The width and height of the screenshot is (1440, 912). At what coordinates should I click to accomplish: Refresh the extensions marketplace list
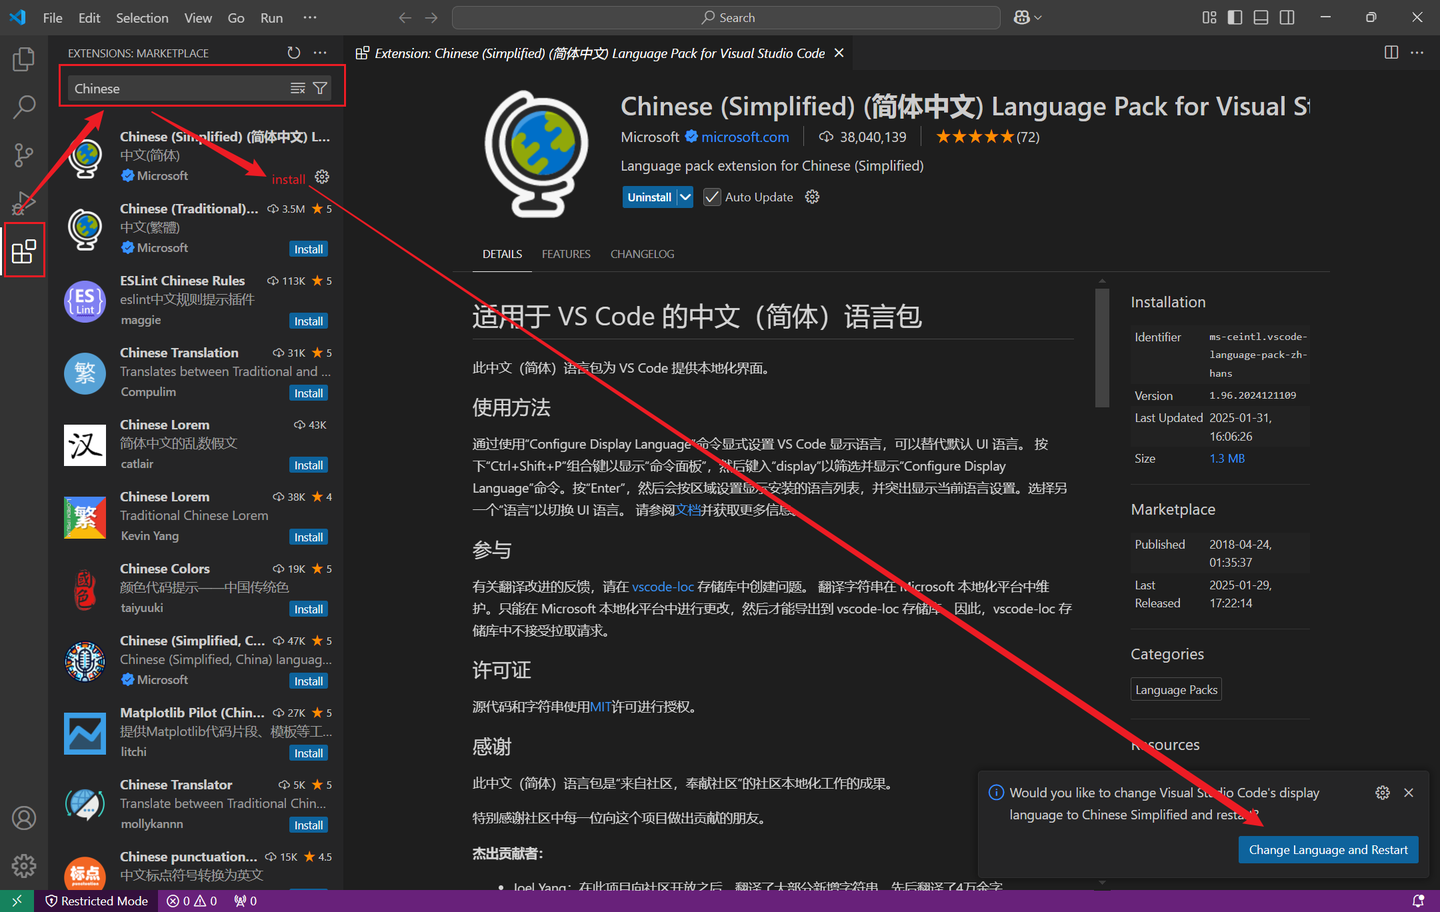pyautogui.click(x=294, y=53)
